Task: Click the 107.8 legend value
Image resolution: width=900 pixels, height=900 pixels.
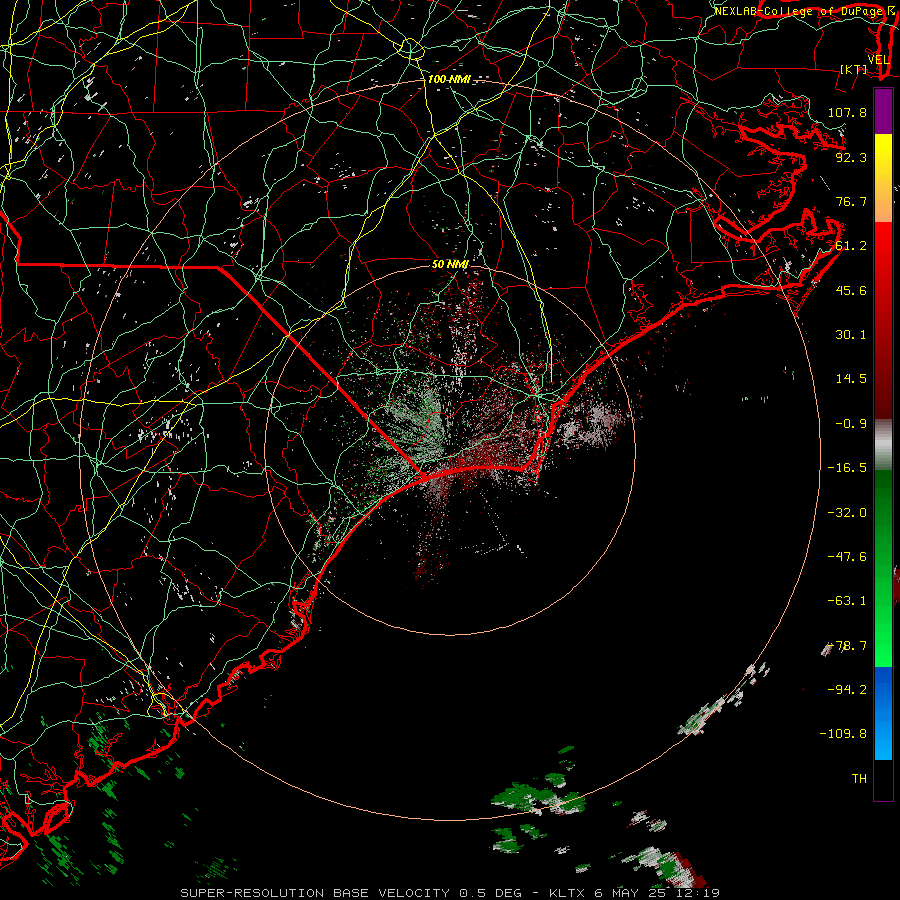Action: click(847, 112)
